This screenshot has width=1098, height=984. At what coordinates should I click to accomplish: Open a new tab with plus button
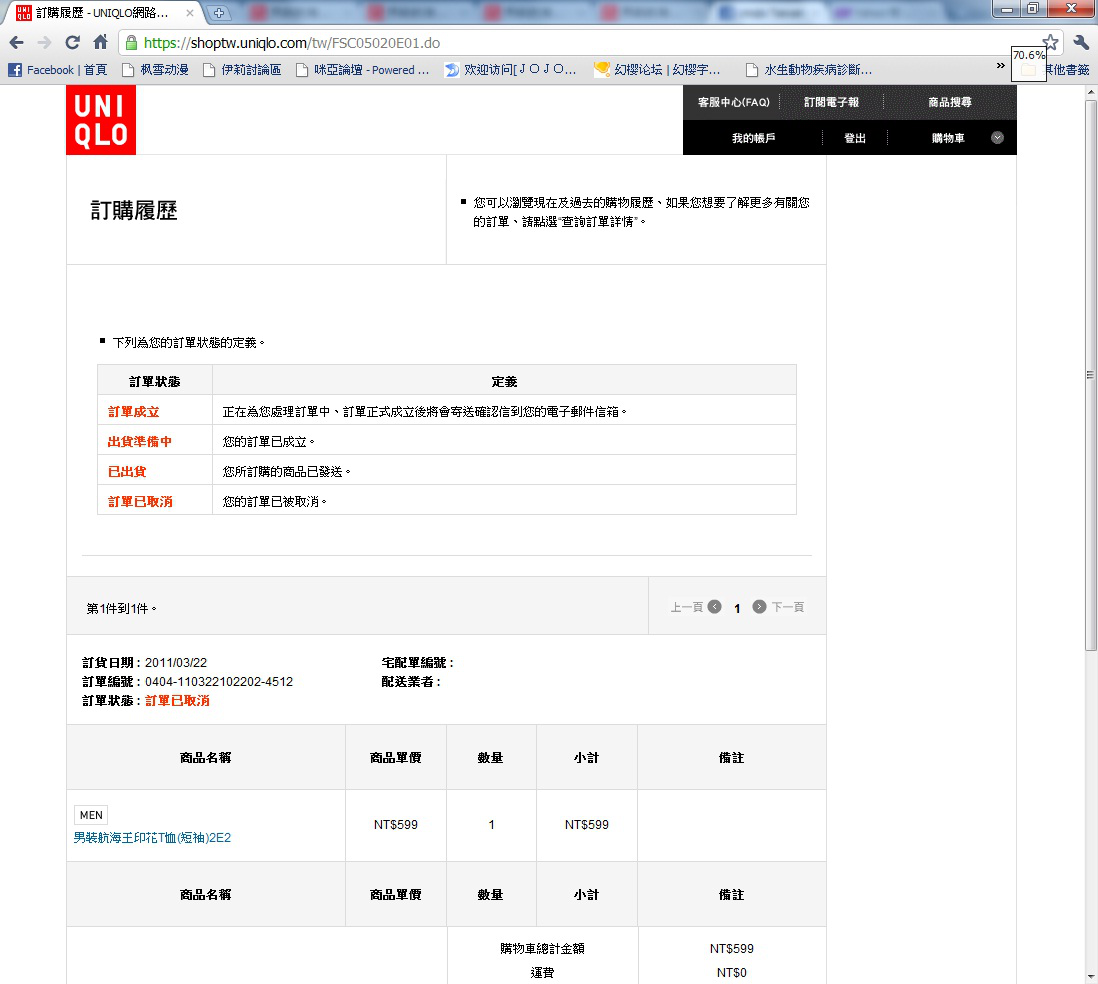220,13
